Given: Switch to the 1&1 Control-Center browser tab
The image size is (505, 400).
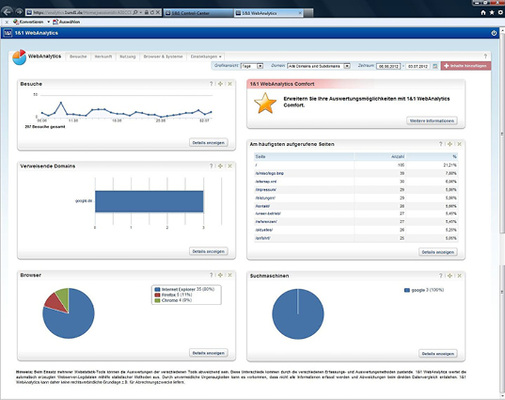Looking at the screenshot, I should pos(198,13).
